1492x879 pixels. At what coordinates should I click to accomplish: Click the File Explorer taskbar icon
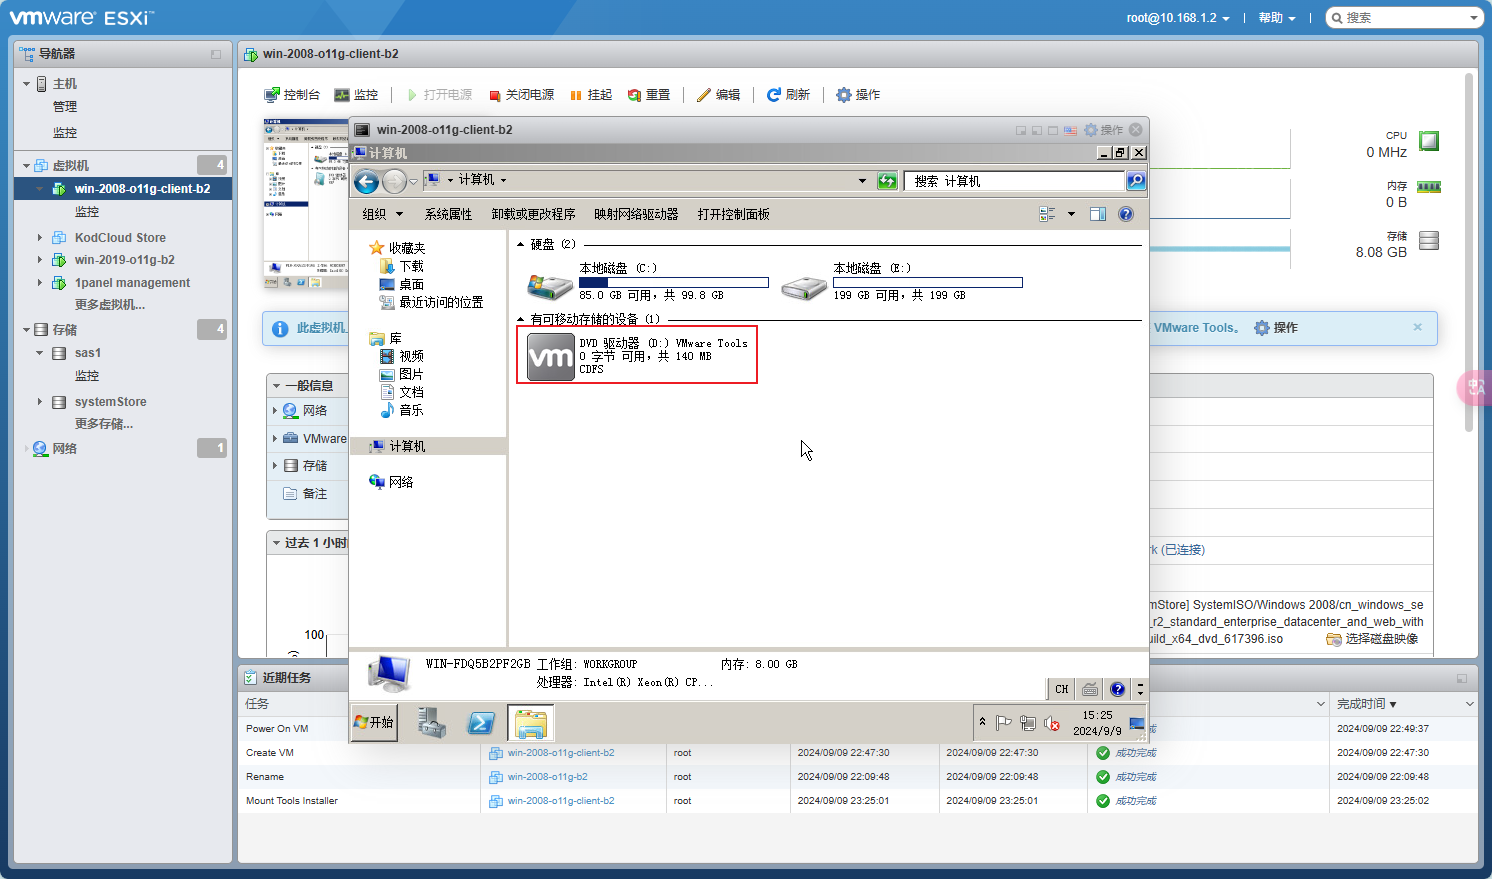coord(530,722)
